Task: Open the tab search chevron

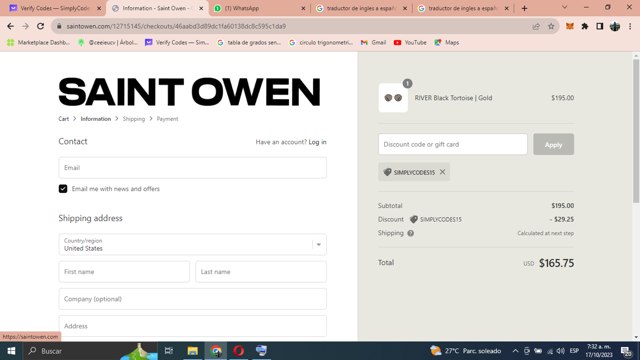Action: 564,8
